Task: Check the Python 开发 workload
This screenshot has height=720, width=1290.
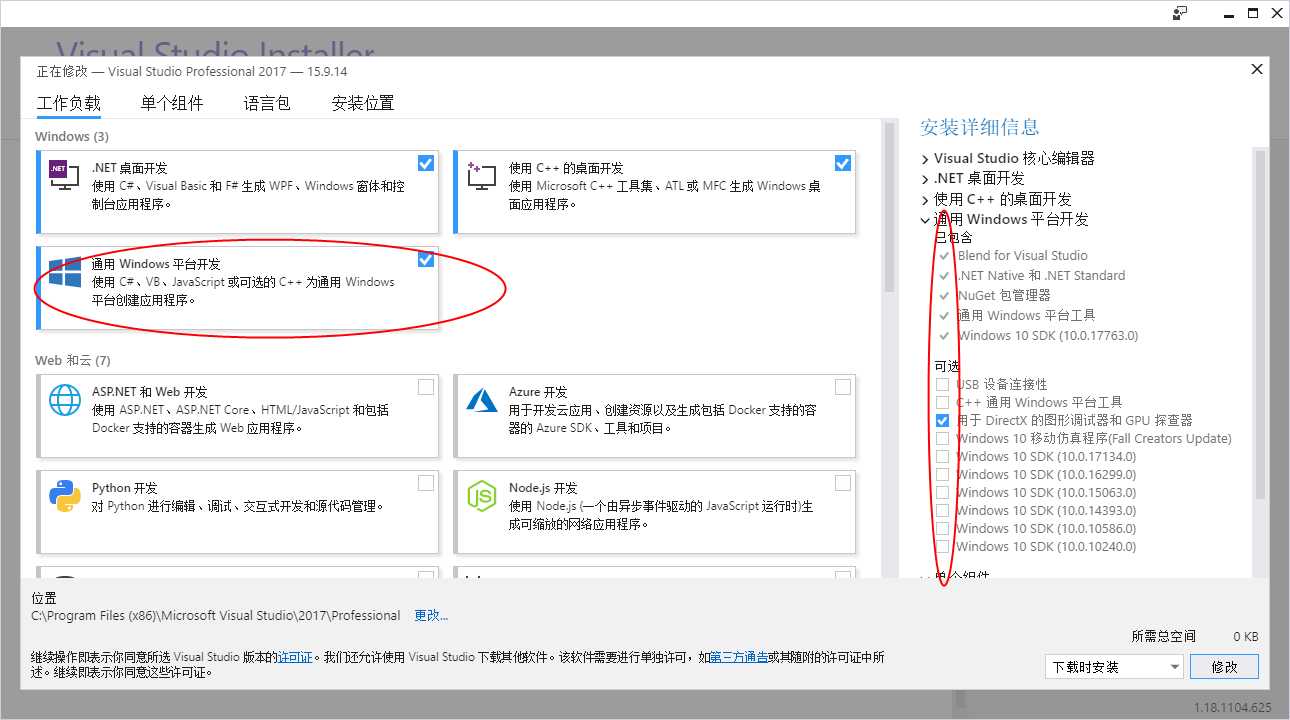Action: 426,483
